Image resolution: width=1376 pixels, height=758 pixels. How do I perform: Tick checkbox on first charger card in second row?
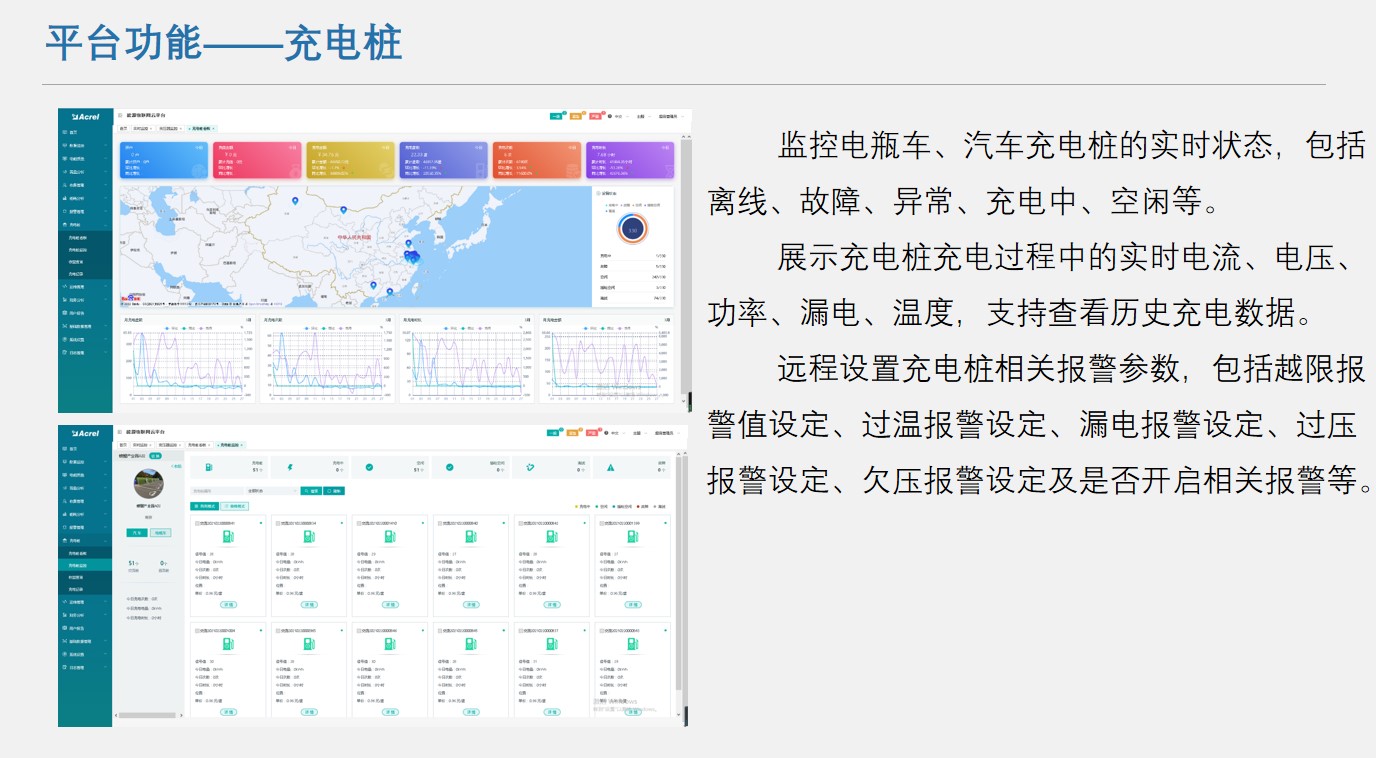click(x=196, y=631)
